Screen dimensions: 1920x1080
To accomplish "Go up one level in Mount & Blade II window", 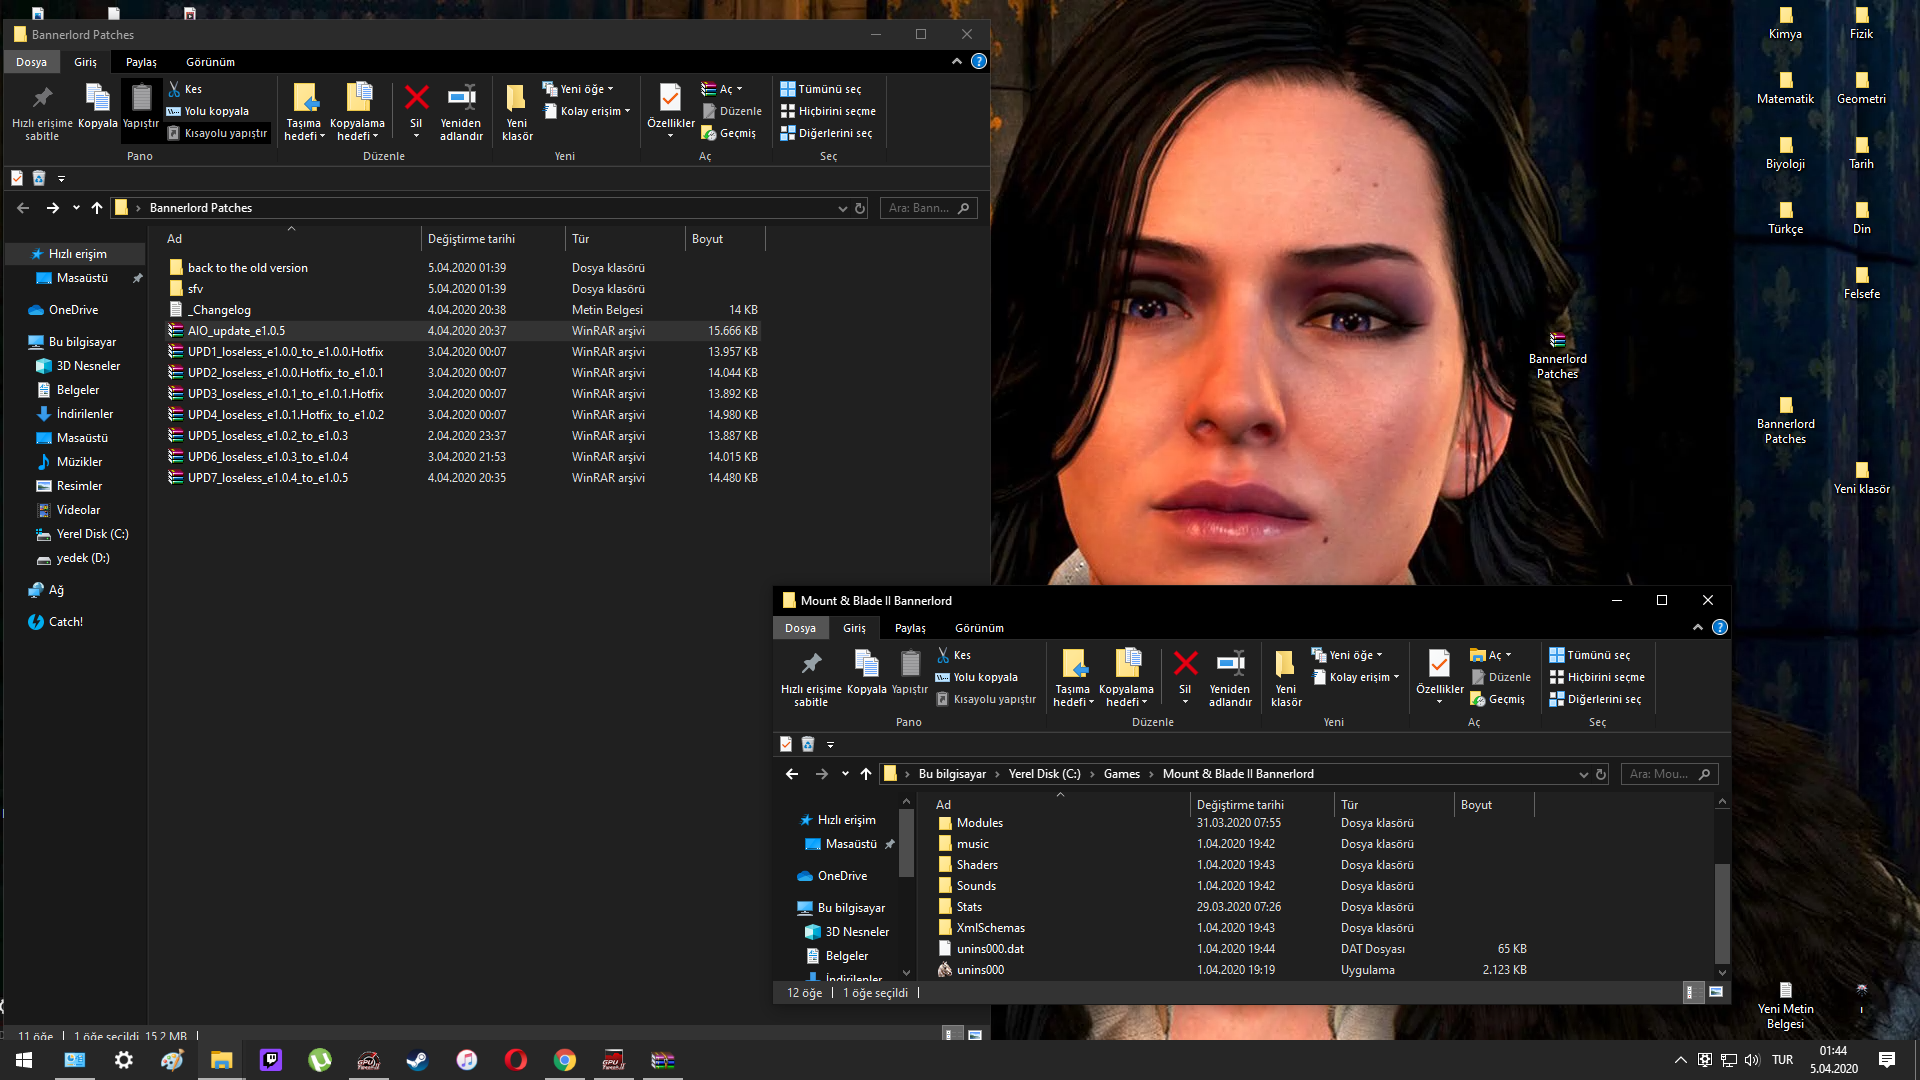I will pos(866,774).
